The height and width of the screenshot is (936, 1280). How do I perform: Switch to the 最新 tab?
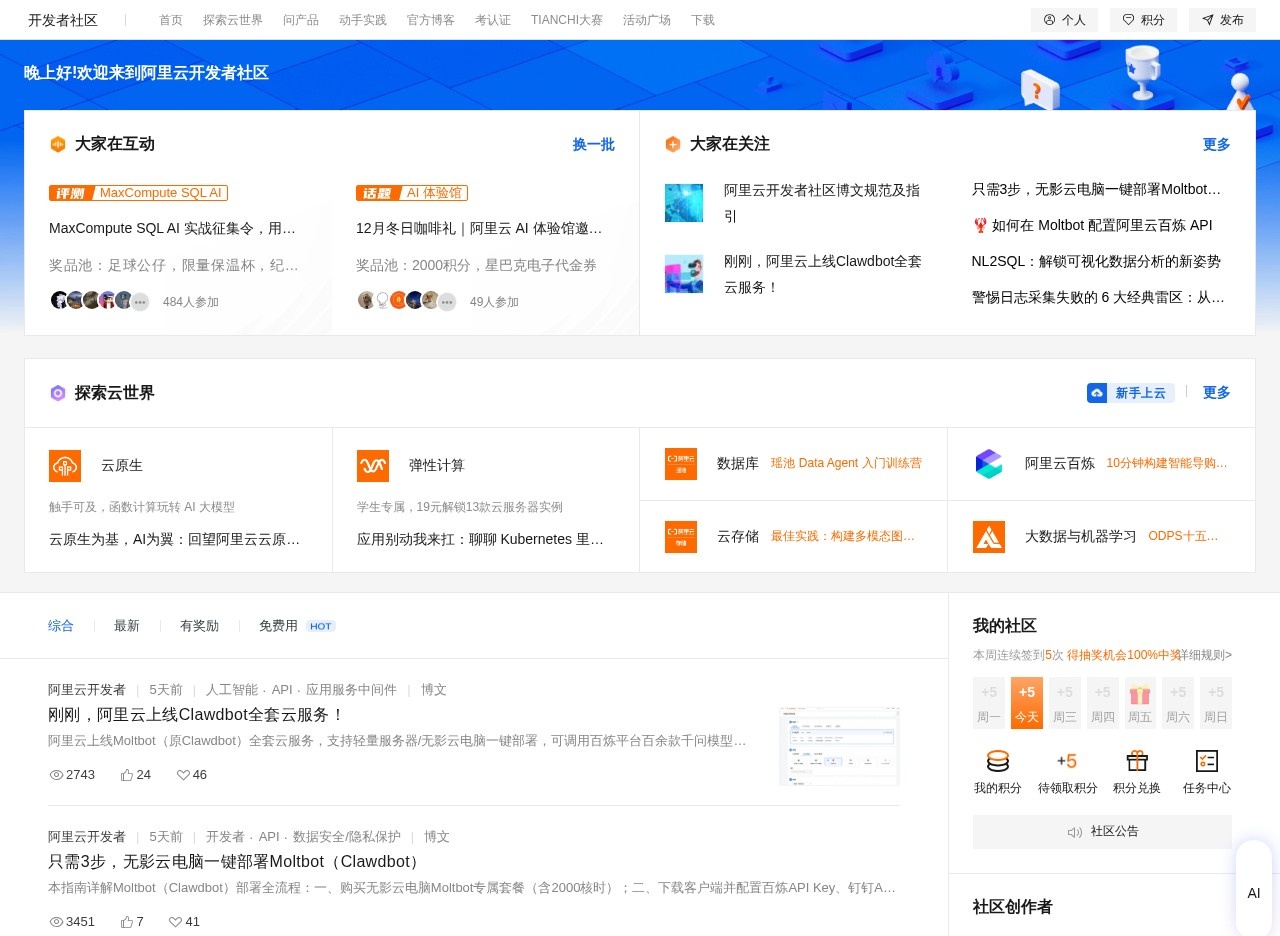click(126, 625)
